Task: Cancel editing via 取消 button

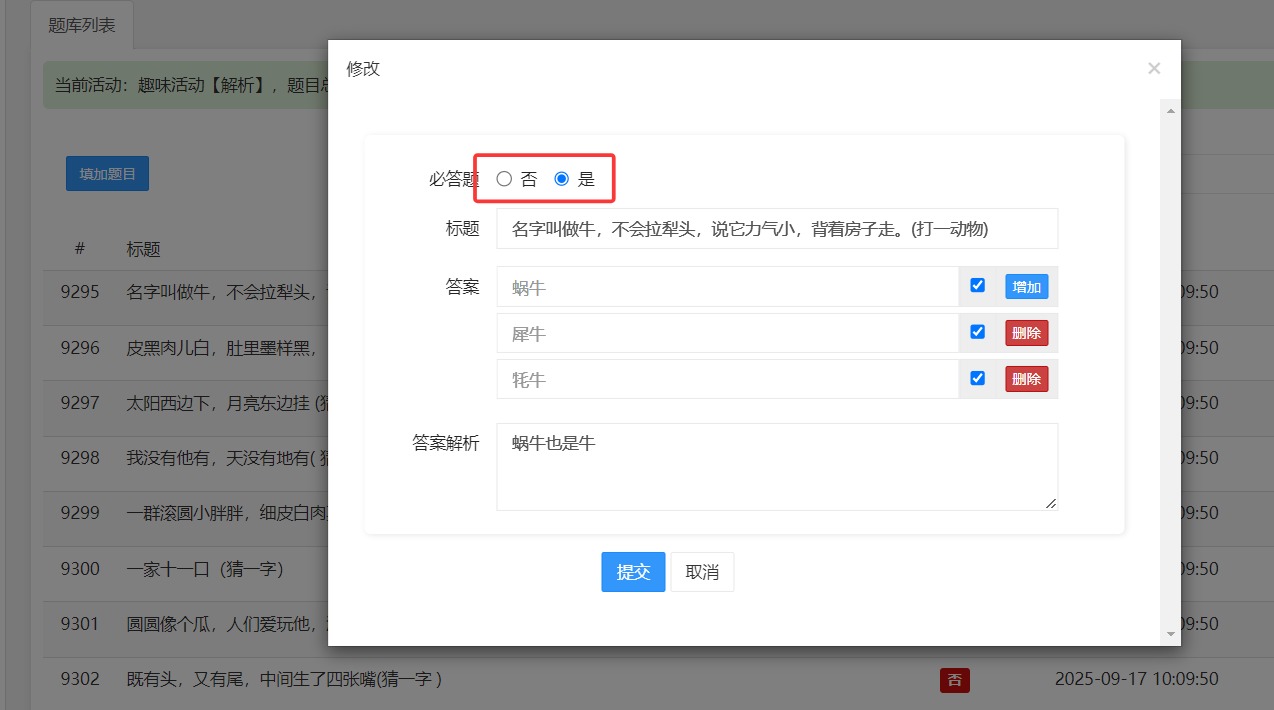Action: [x=702, y=571]
